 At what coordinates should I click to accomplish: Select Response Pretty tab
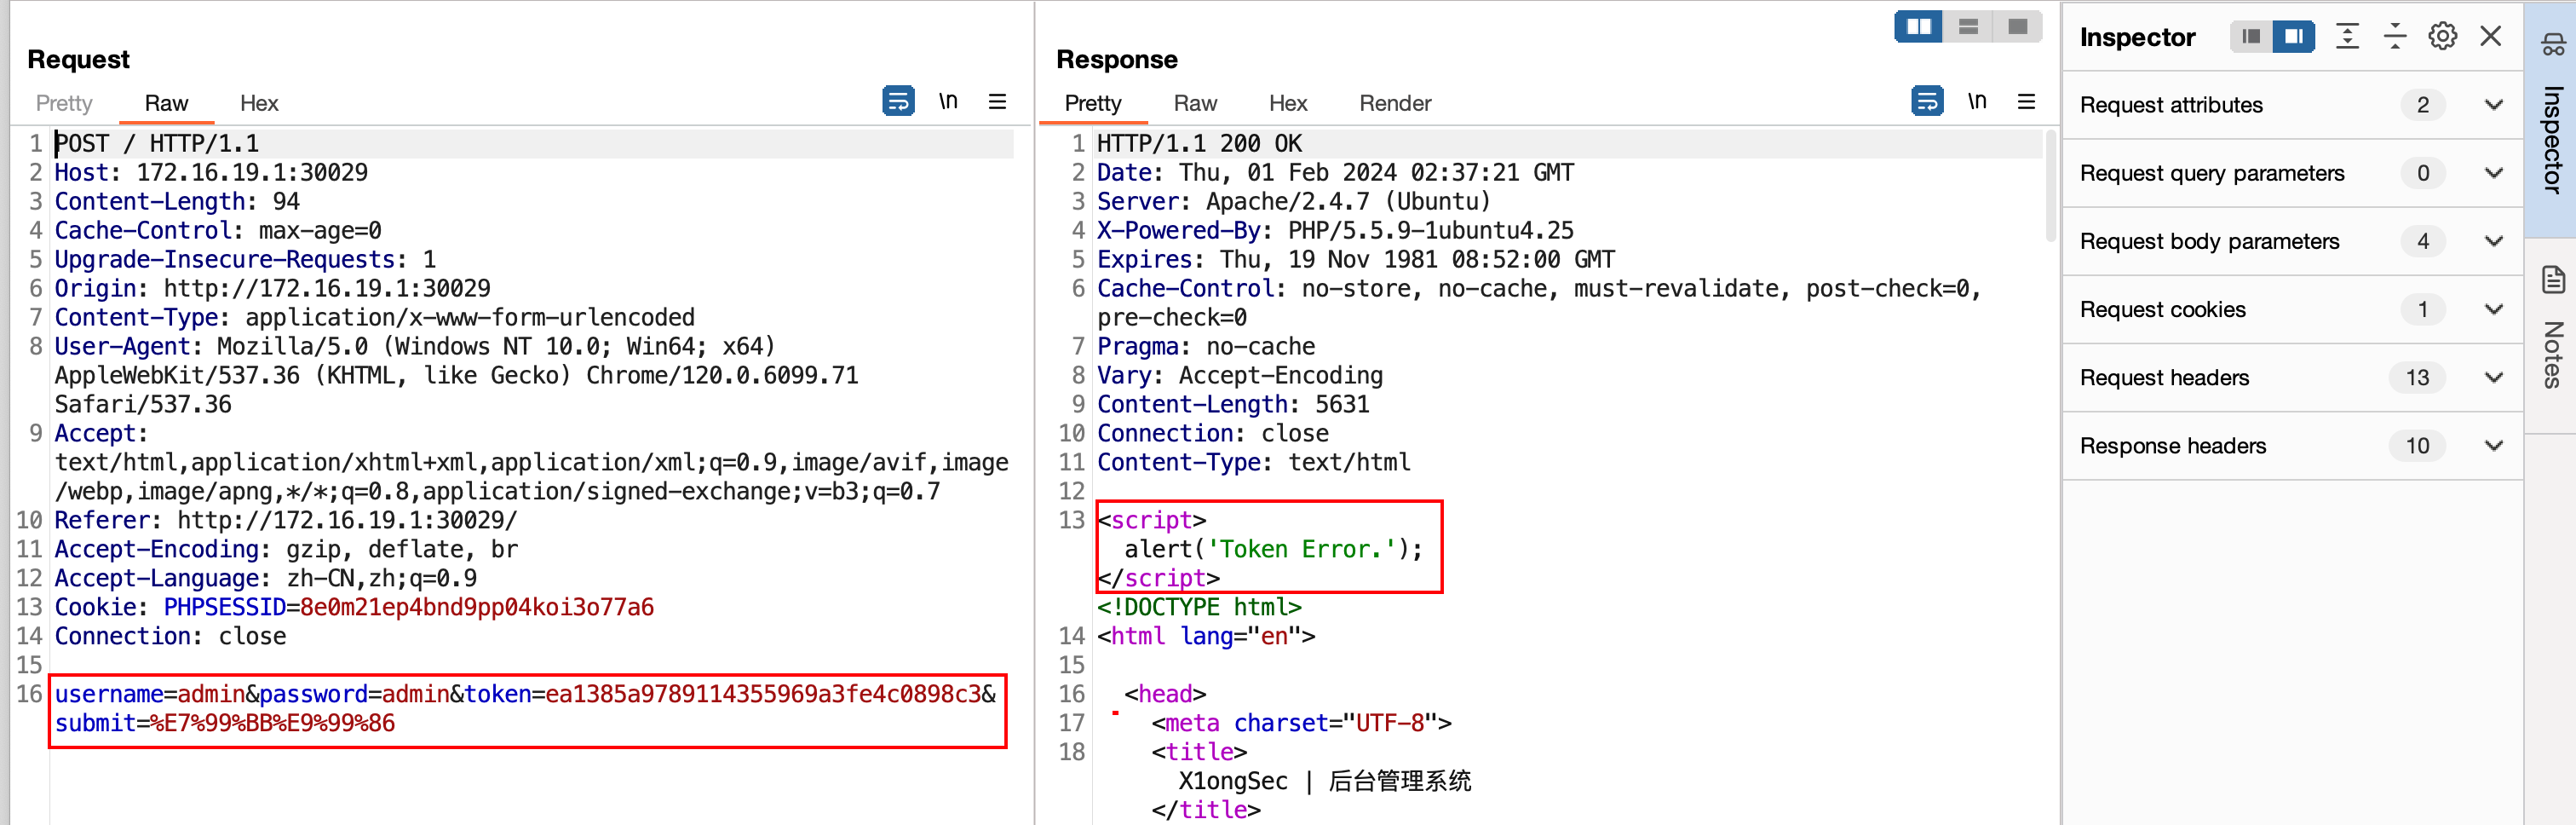tap(1093, 103)
